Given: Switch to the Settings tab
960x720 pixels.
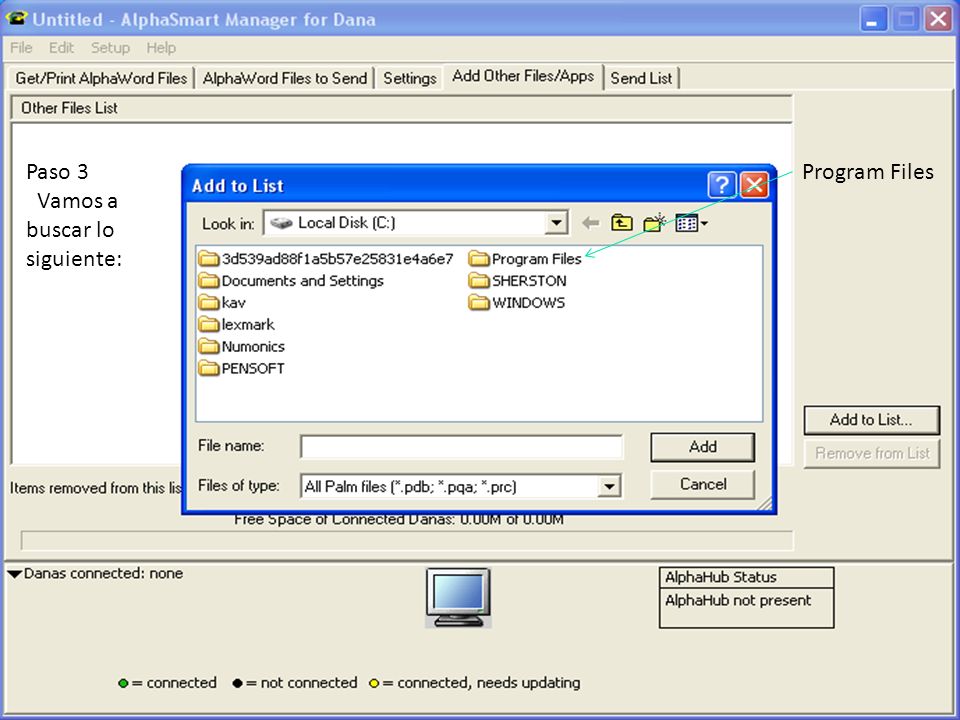Looking at the screenshot, I should pyautogui.click(x=410, y=78).
